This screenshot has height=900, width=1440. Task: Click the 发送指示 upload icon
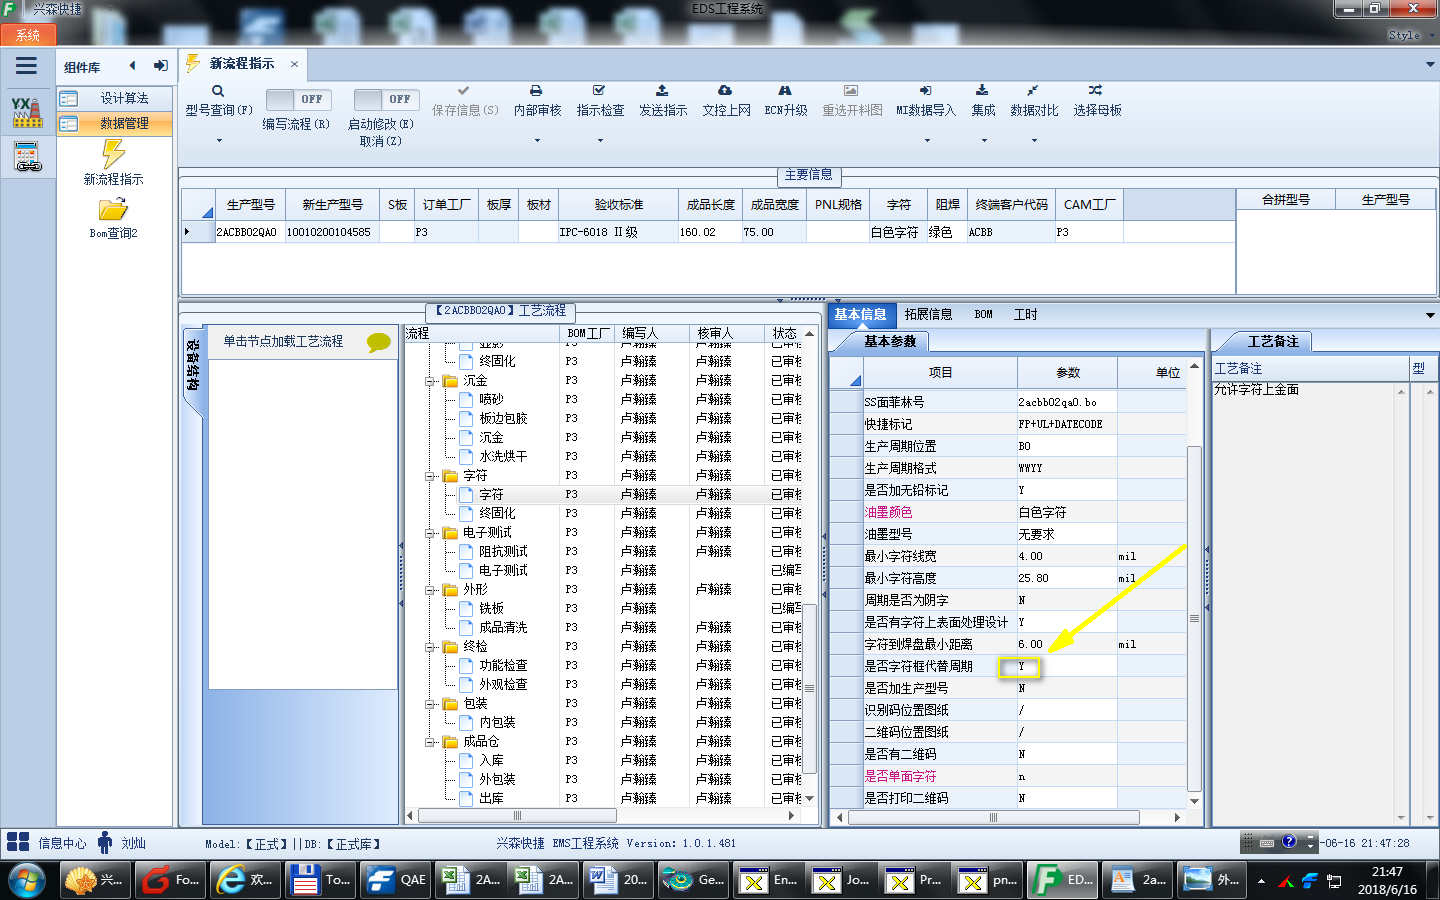(x=662, y=91)
